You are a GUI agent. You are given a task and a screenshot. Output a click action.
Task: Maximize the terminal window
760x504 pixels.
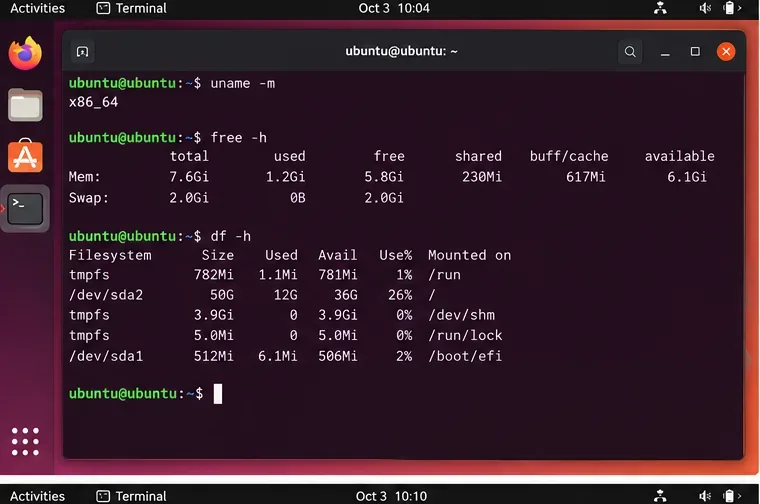pos(695,51)
